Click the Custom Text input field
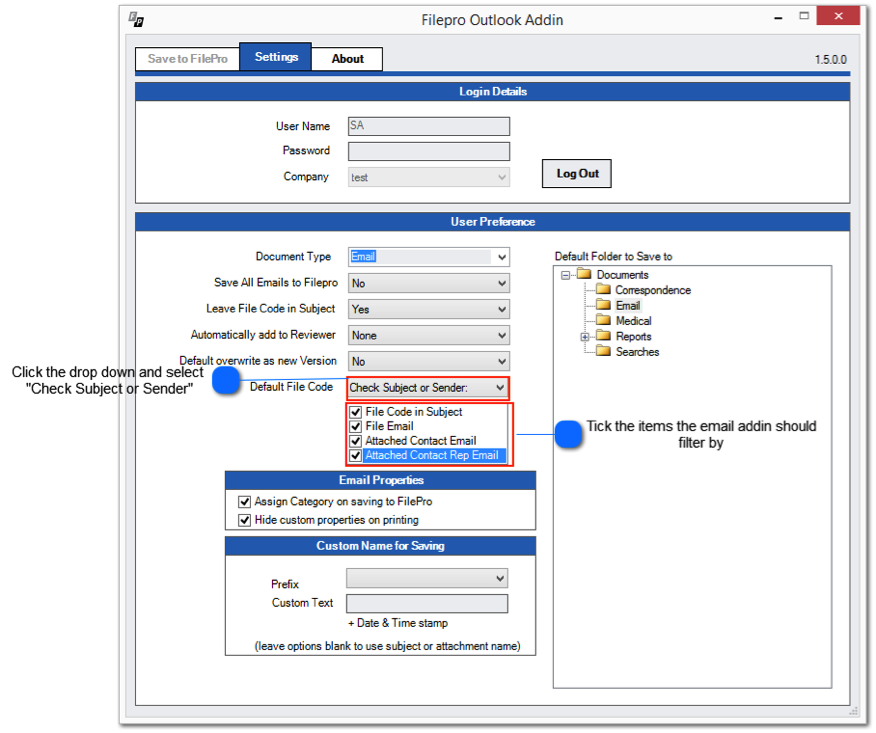 click(427, 603)
